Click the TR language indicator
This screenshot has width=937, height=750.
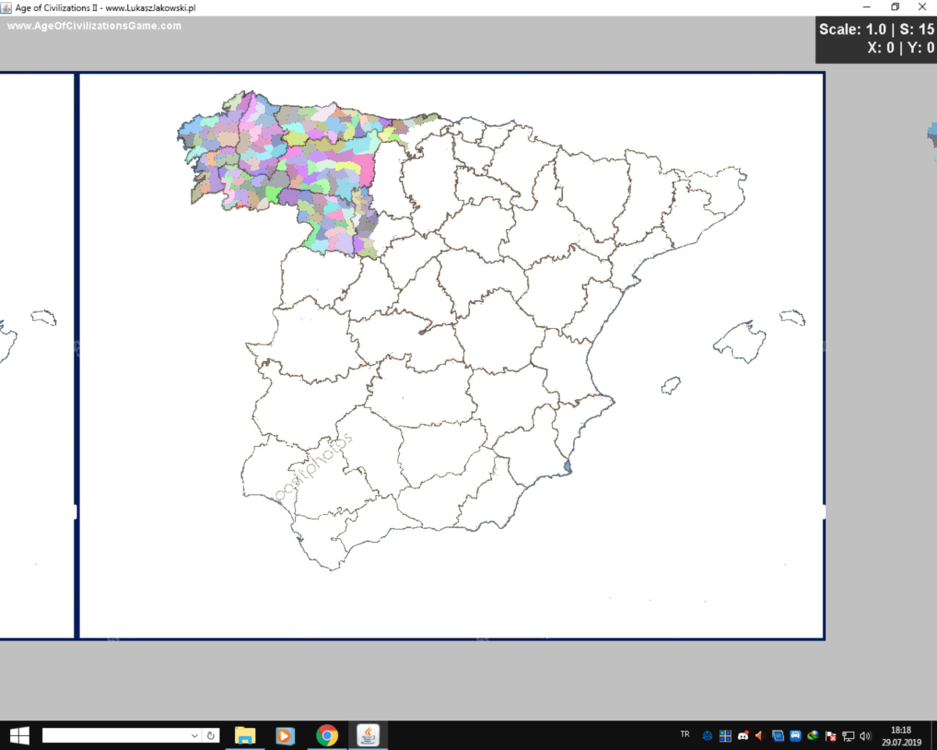point(685,734)
